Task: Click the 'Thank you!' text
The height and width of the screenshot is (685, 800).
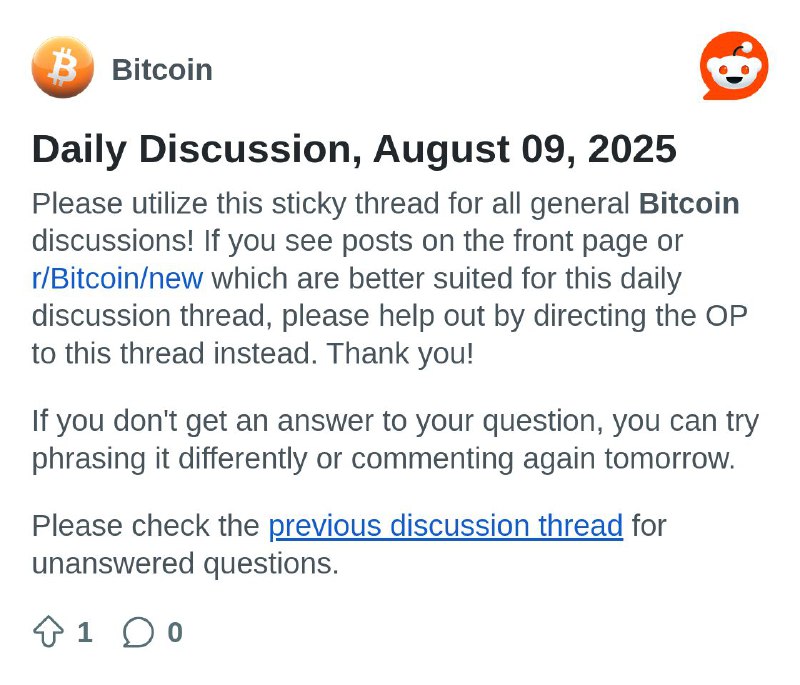Action: [400, 353]
